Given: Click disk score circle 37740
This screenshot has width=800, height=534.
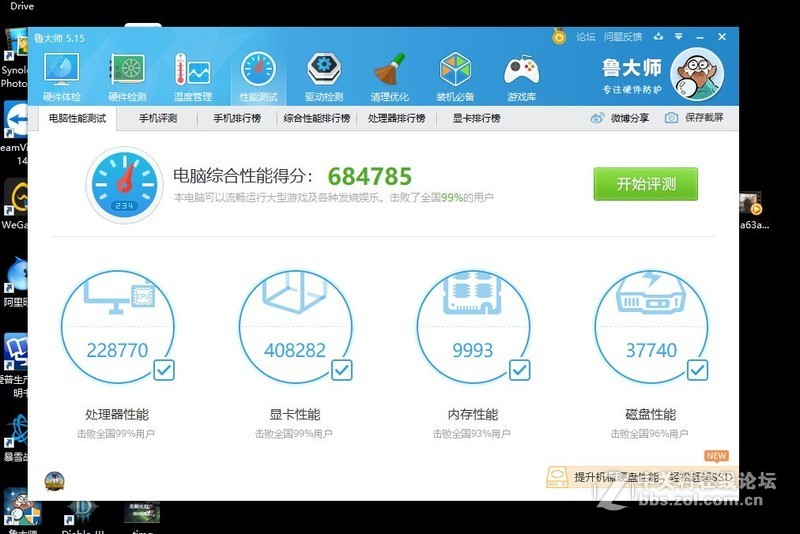Looking at the screenshot, I should 651,327.
